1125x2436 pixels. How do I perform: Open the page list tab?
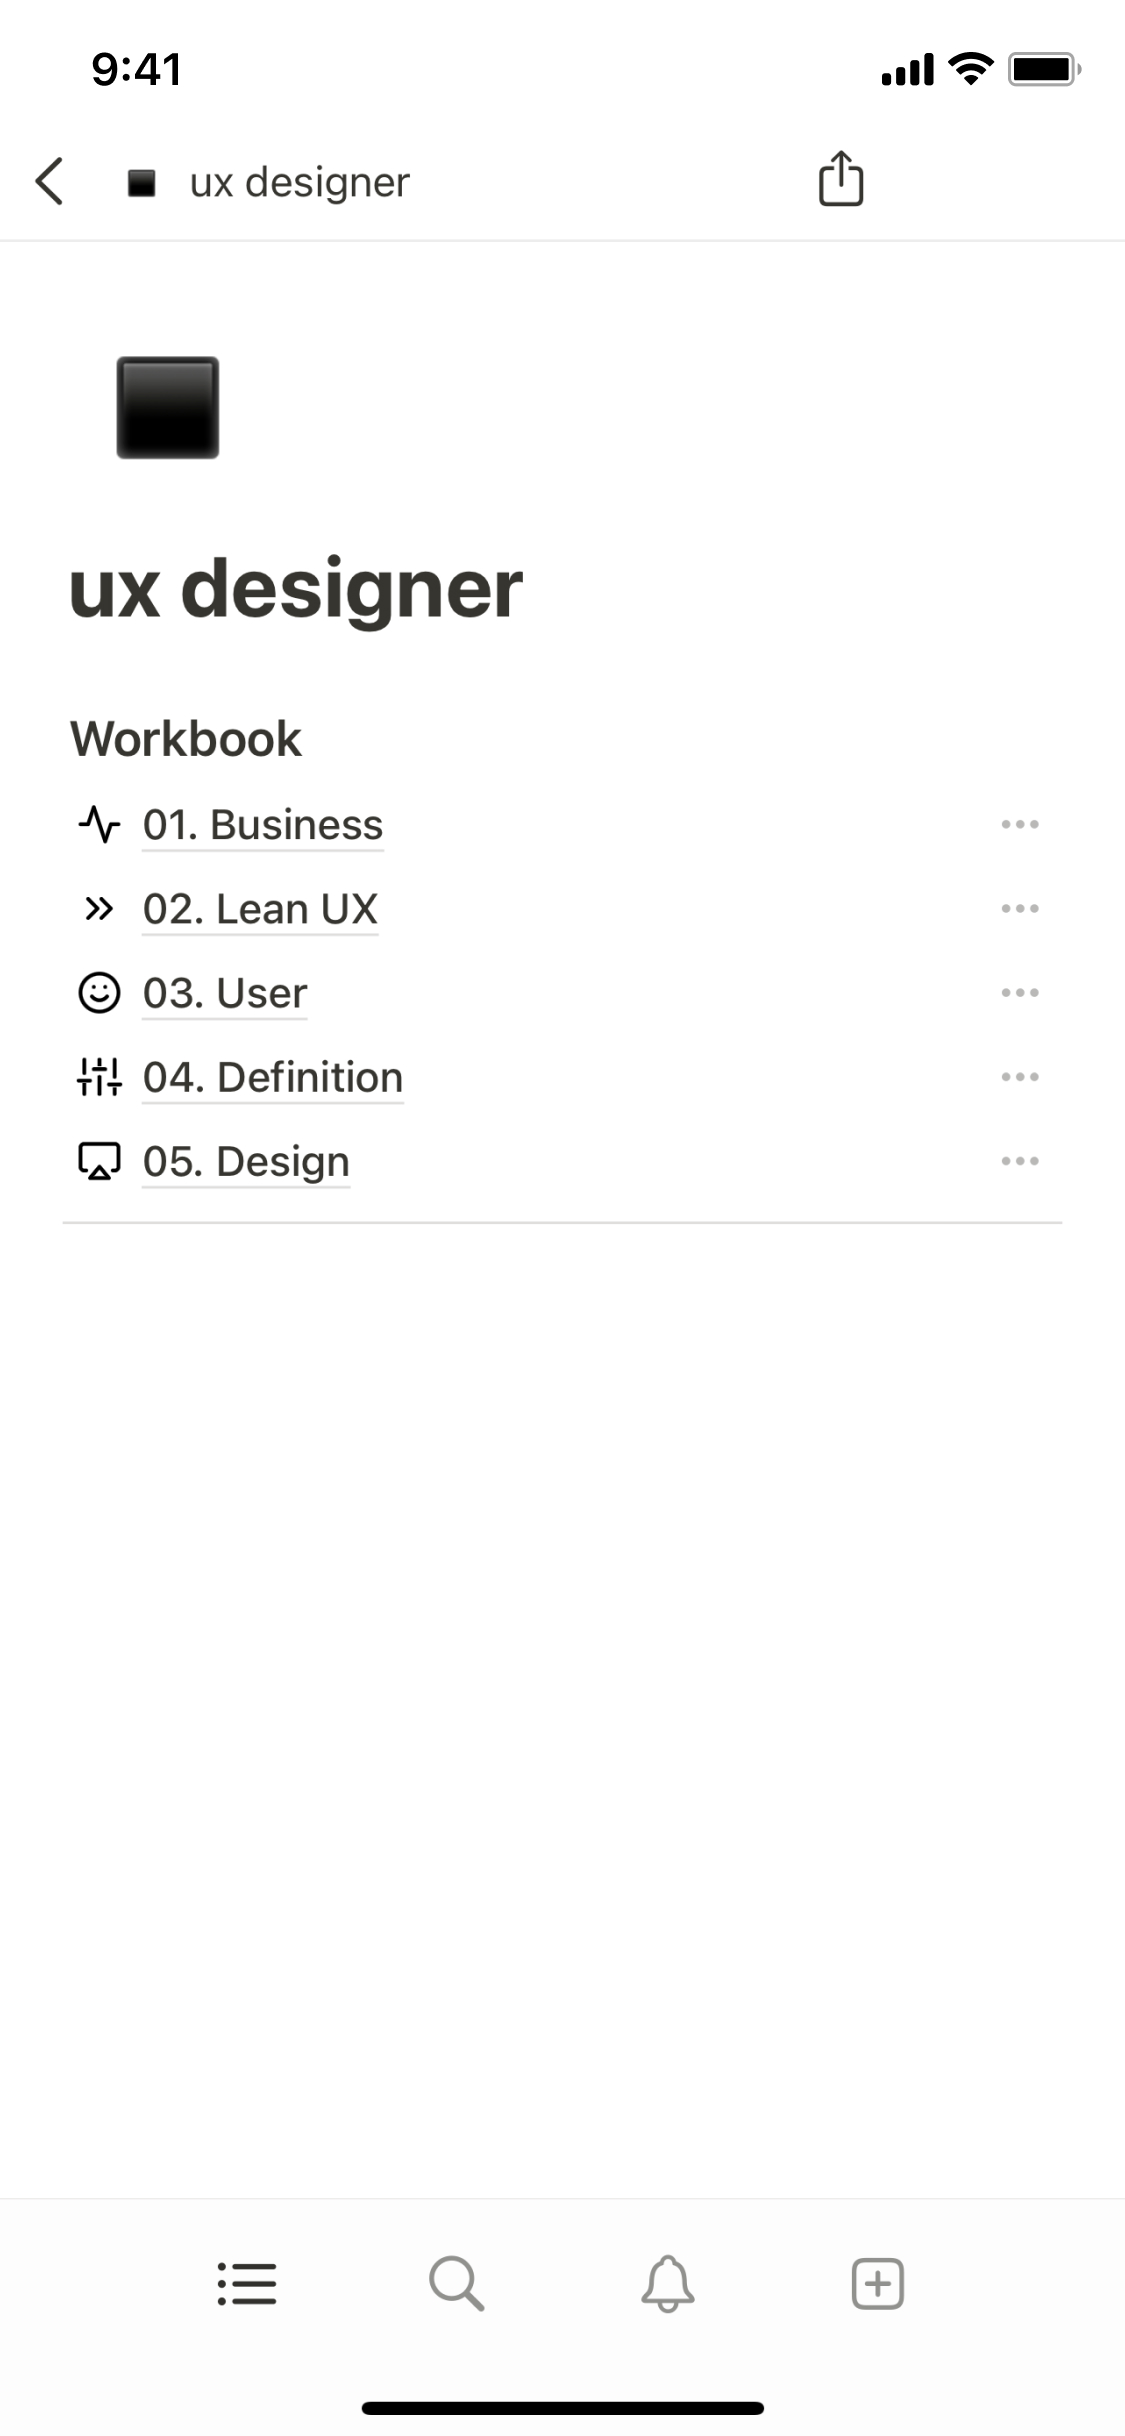247,2284
